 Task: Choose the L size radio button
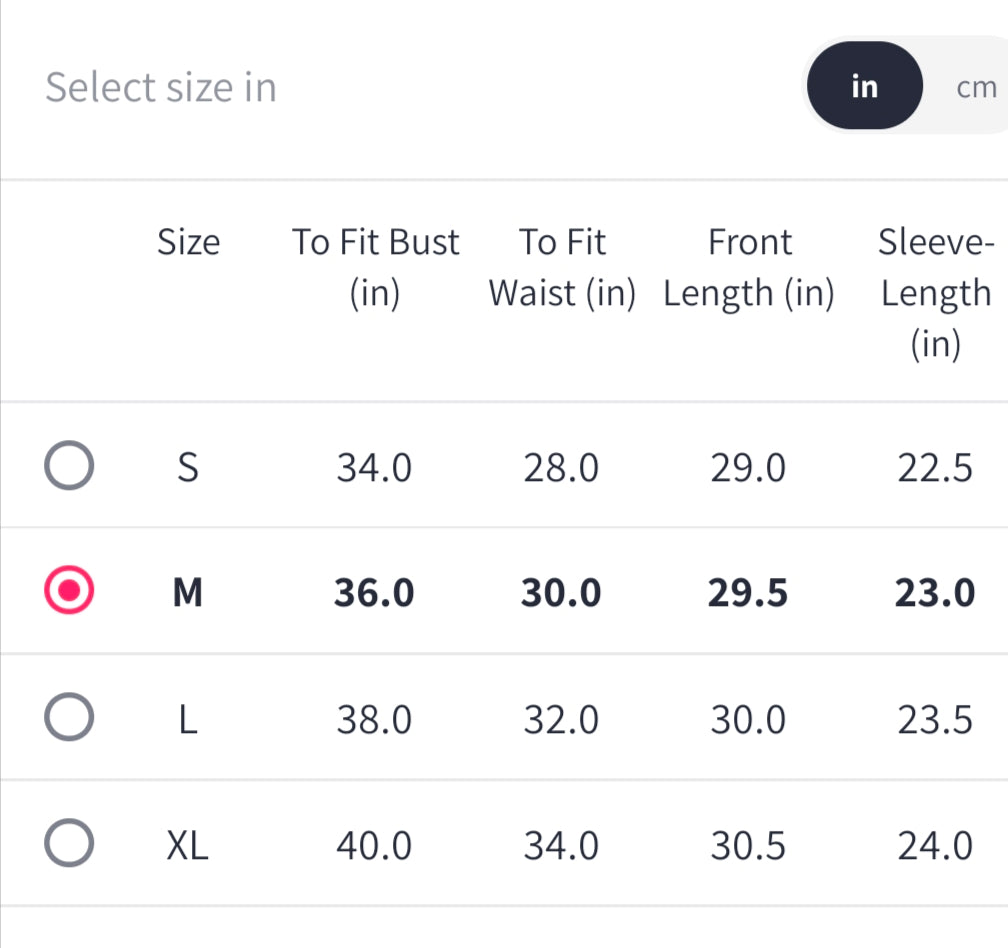click(70, 719)
